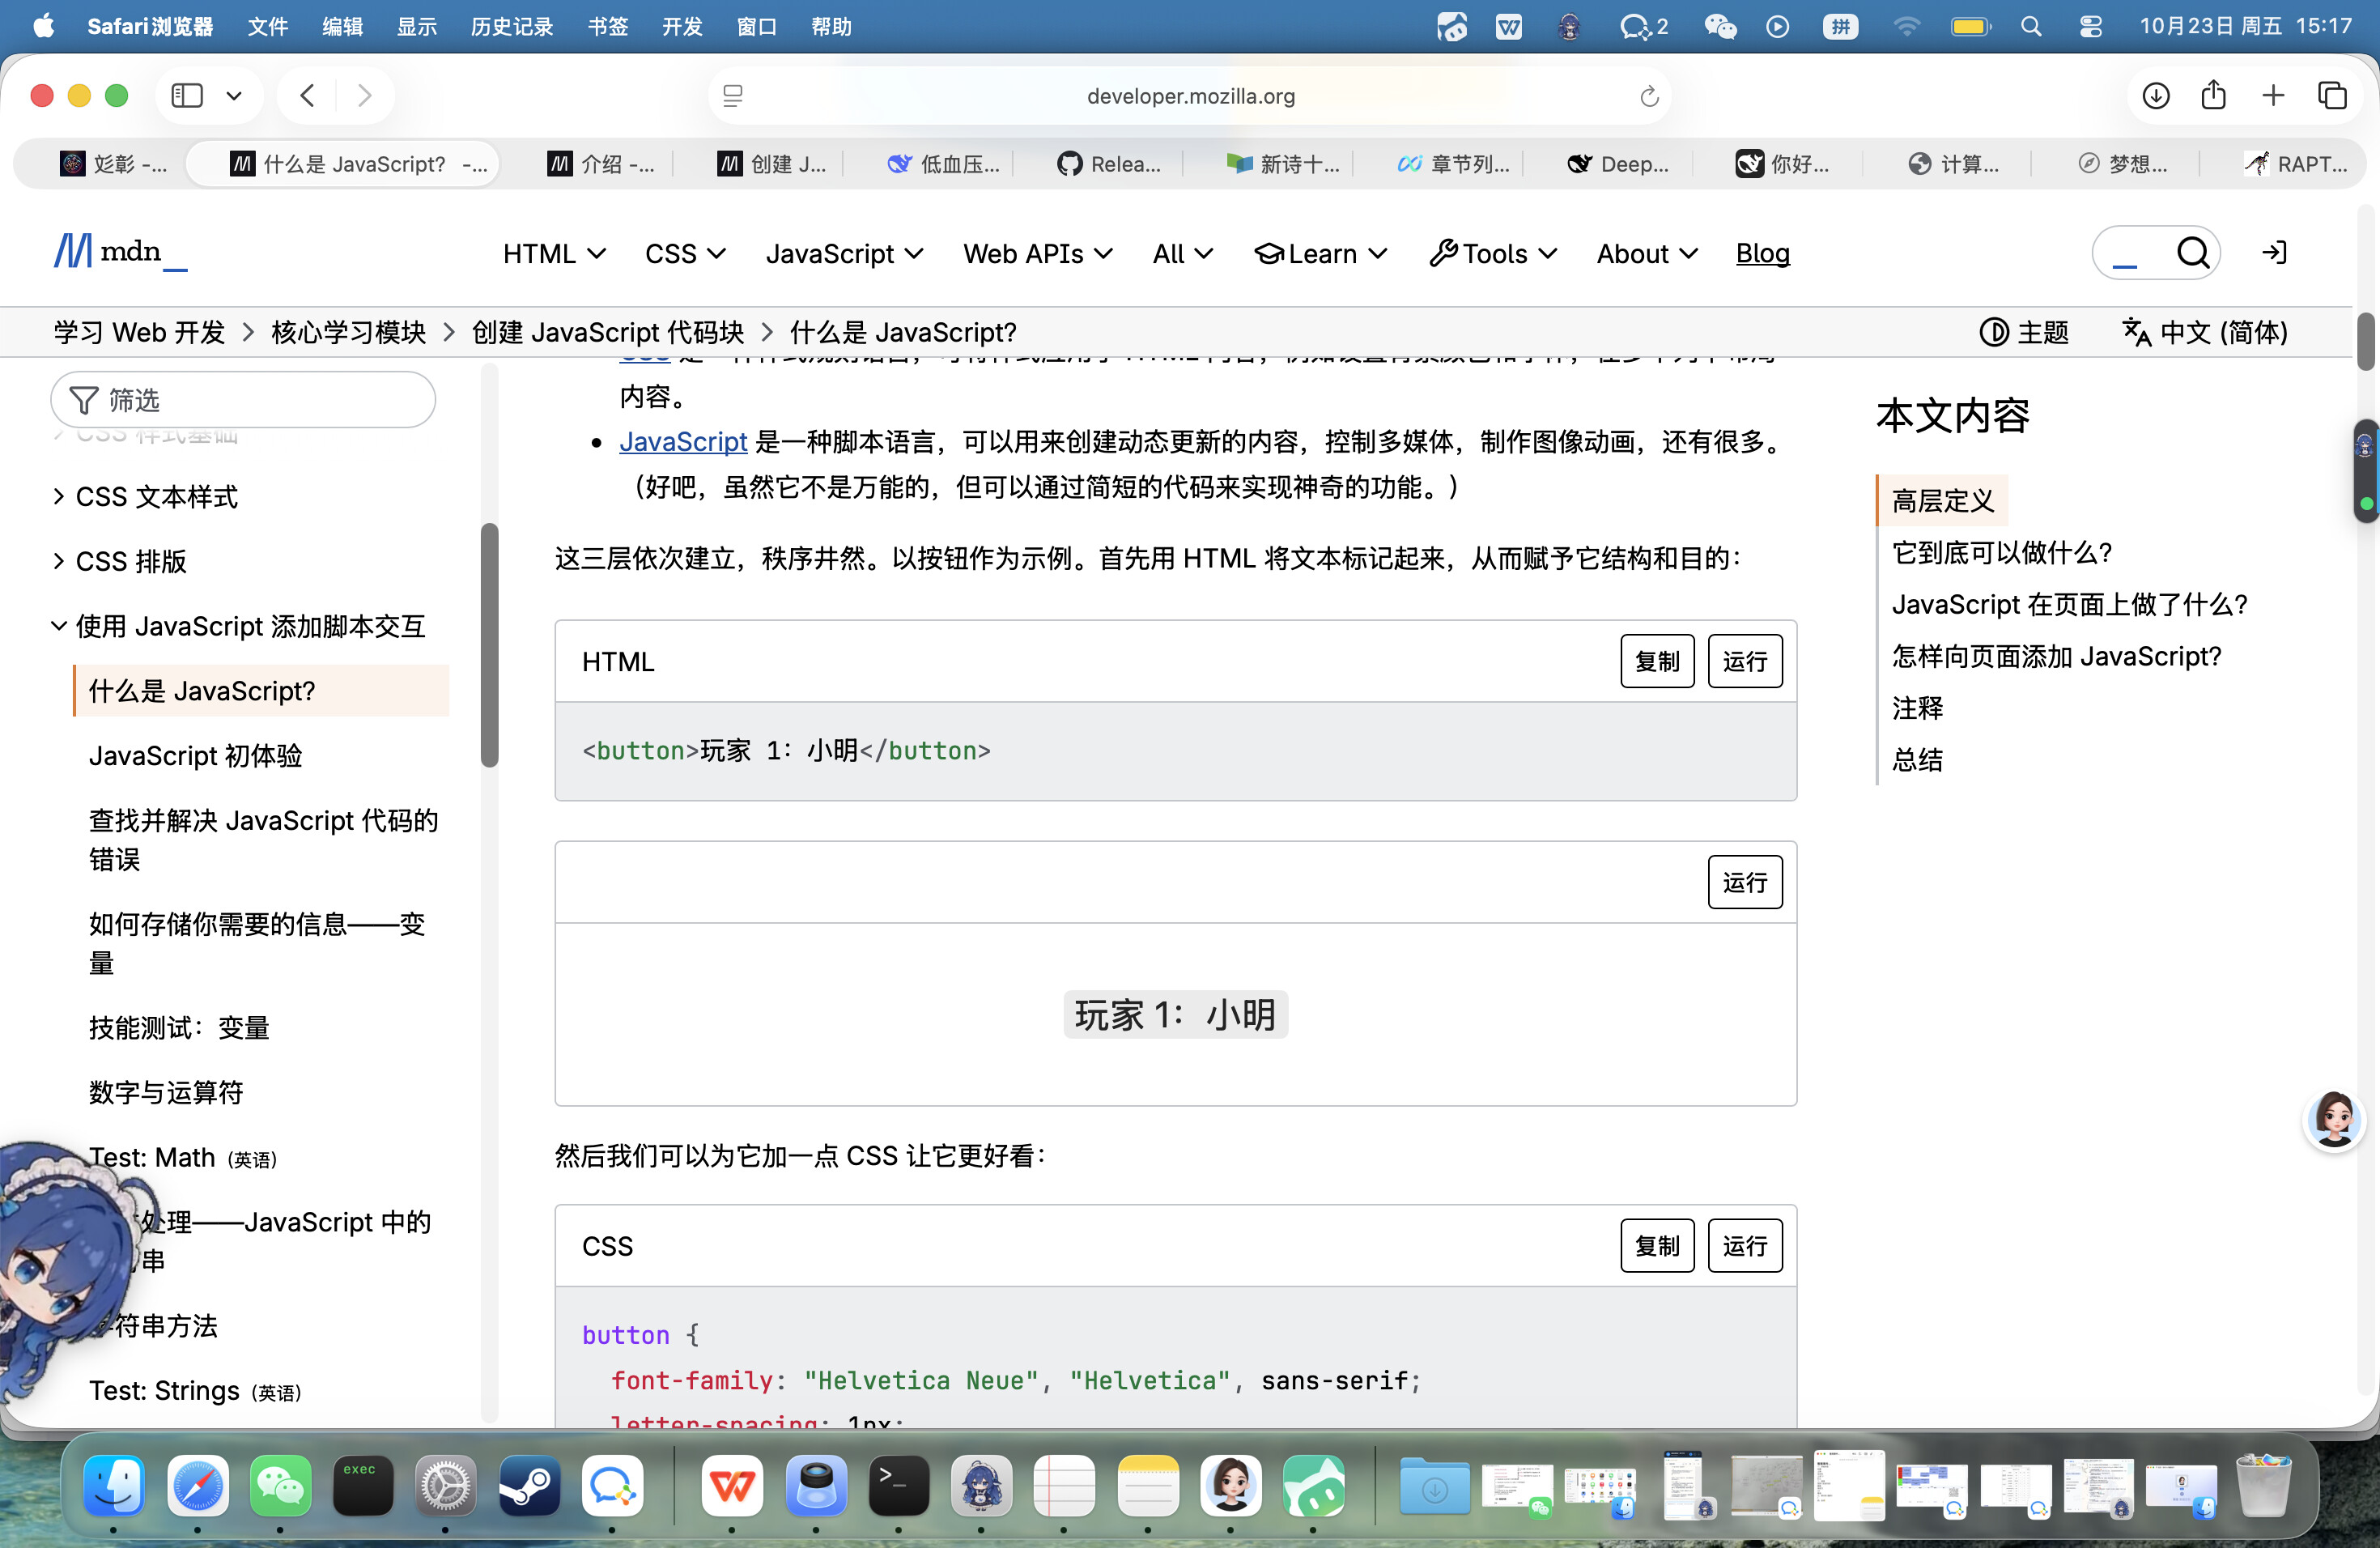Viewport: 2380px width, 1548px height.
Task: Open the Web APIs dropdown menu
Action: pos(1038,254)
